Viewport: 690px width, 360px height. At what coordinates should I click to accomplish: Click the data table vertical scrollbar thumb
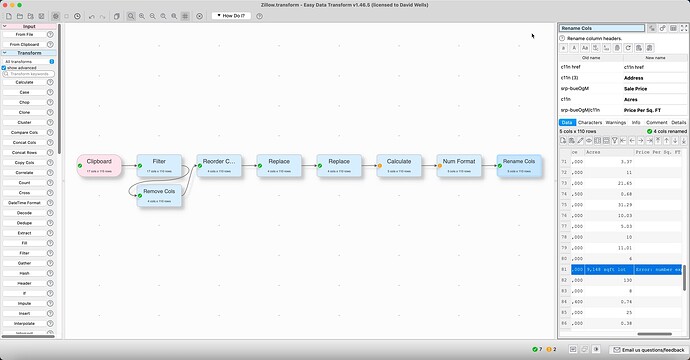[684, 278]
